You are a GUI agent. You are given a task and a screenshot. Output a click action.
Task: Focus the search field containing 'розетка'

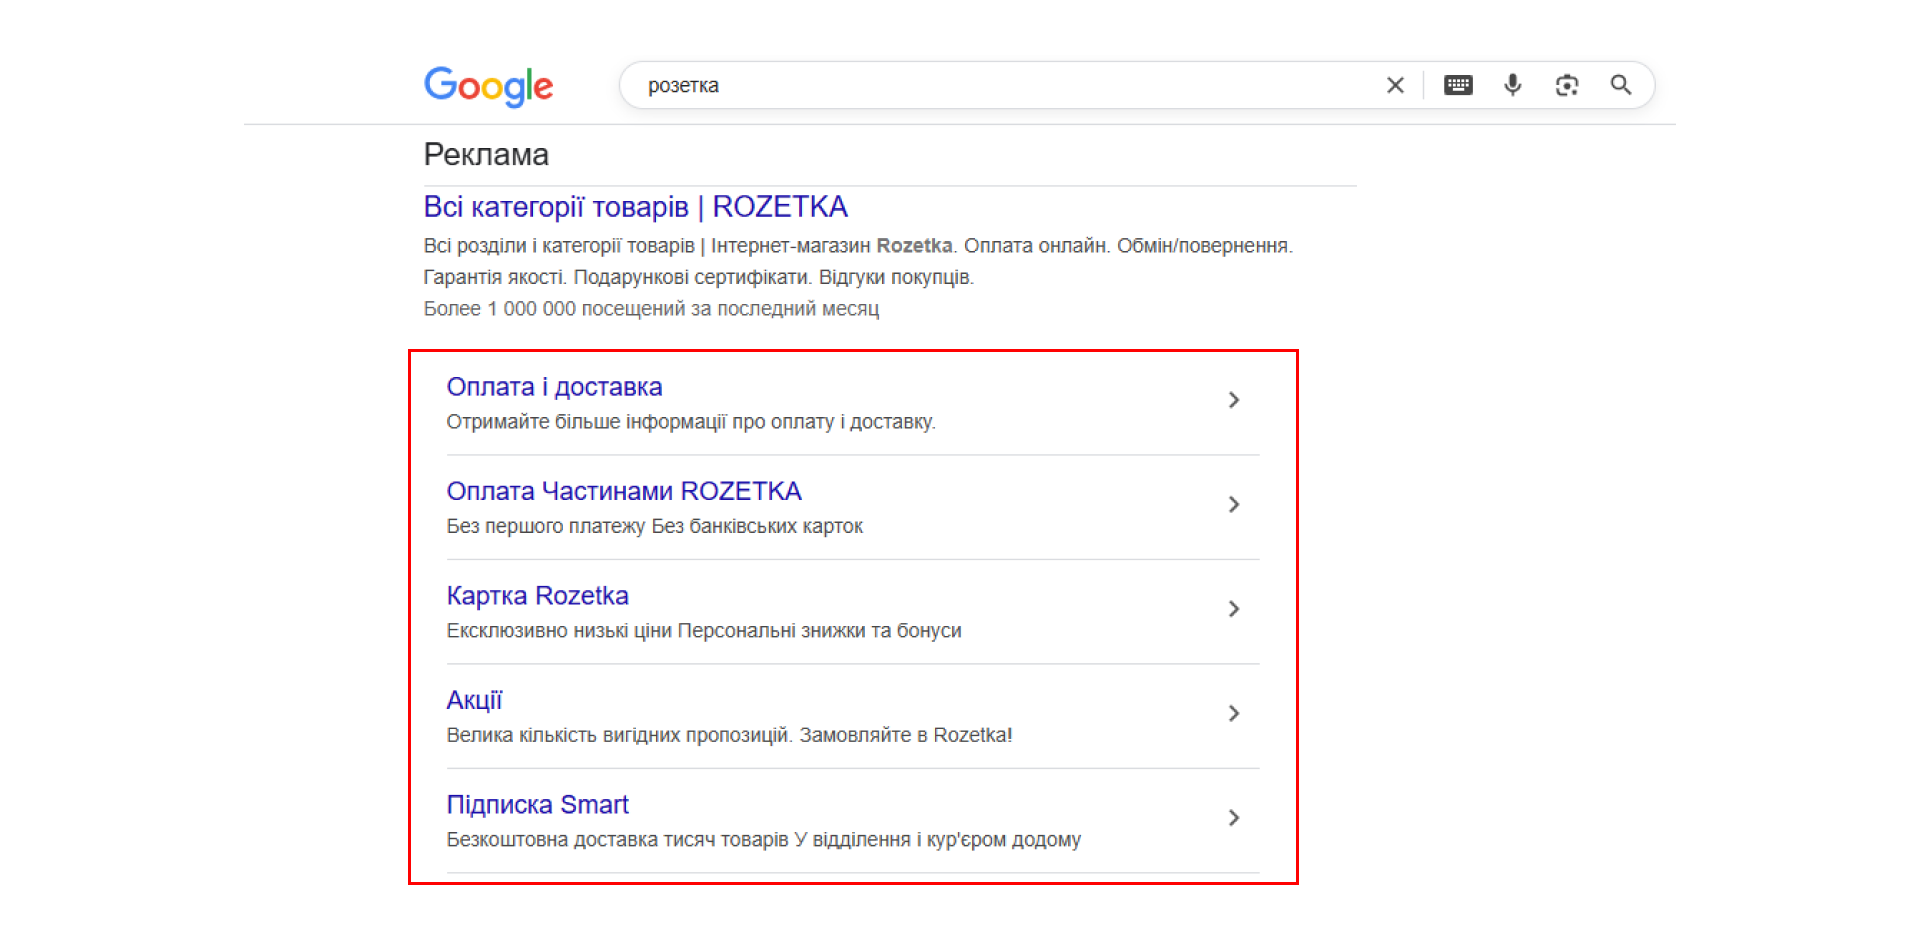(1000, 86)
